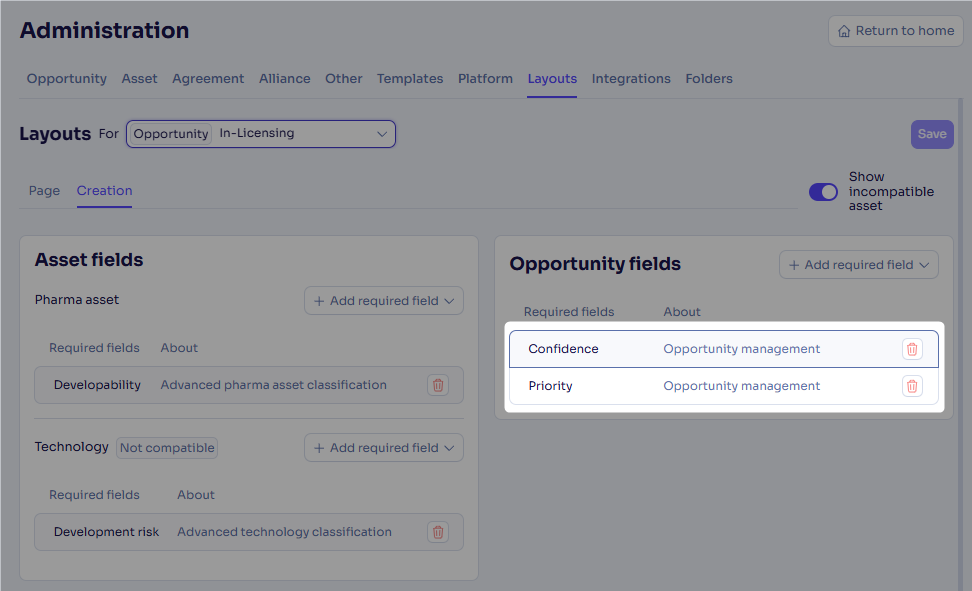The image size is (972, 591).
Task: Open the Templates tab
Action: pos(410,79)
